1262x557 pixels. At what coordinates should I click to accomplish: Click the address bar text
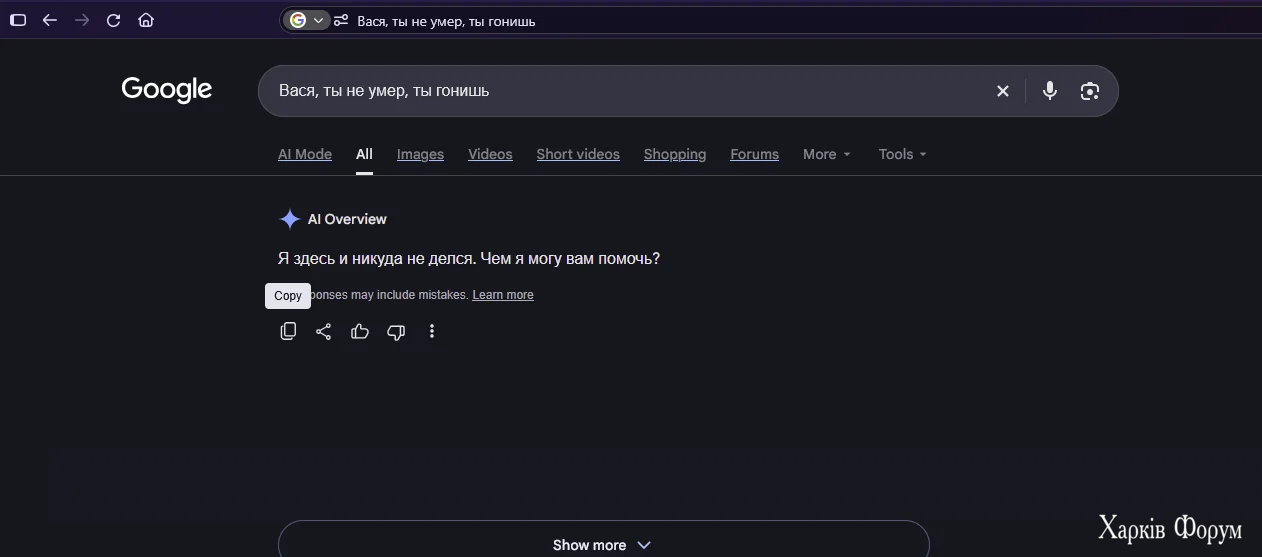click(x=446, y=21)
